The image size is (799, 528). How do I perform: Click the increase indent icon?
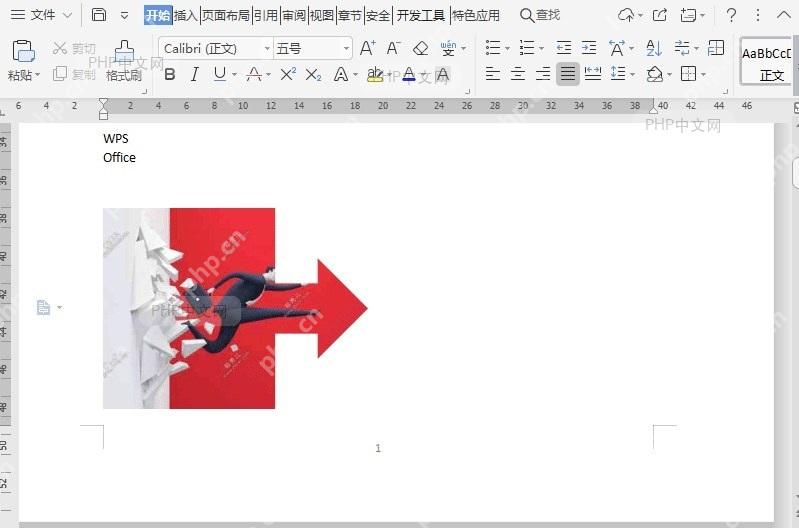pos(589,48)
